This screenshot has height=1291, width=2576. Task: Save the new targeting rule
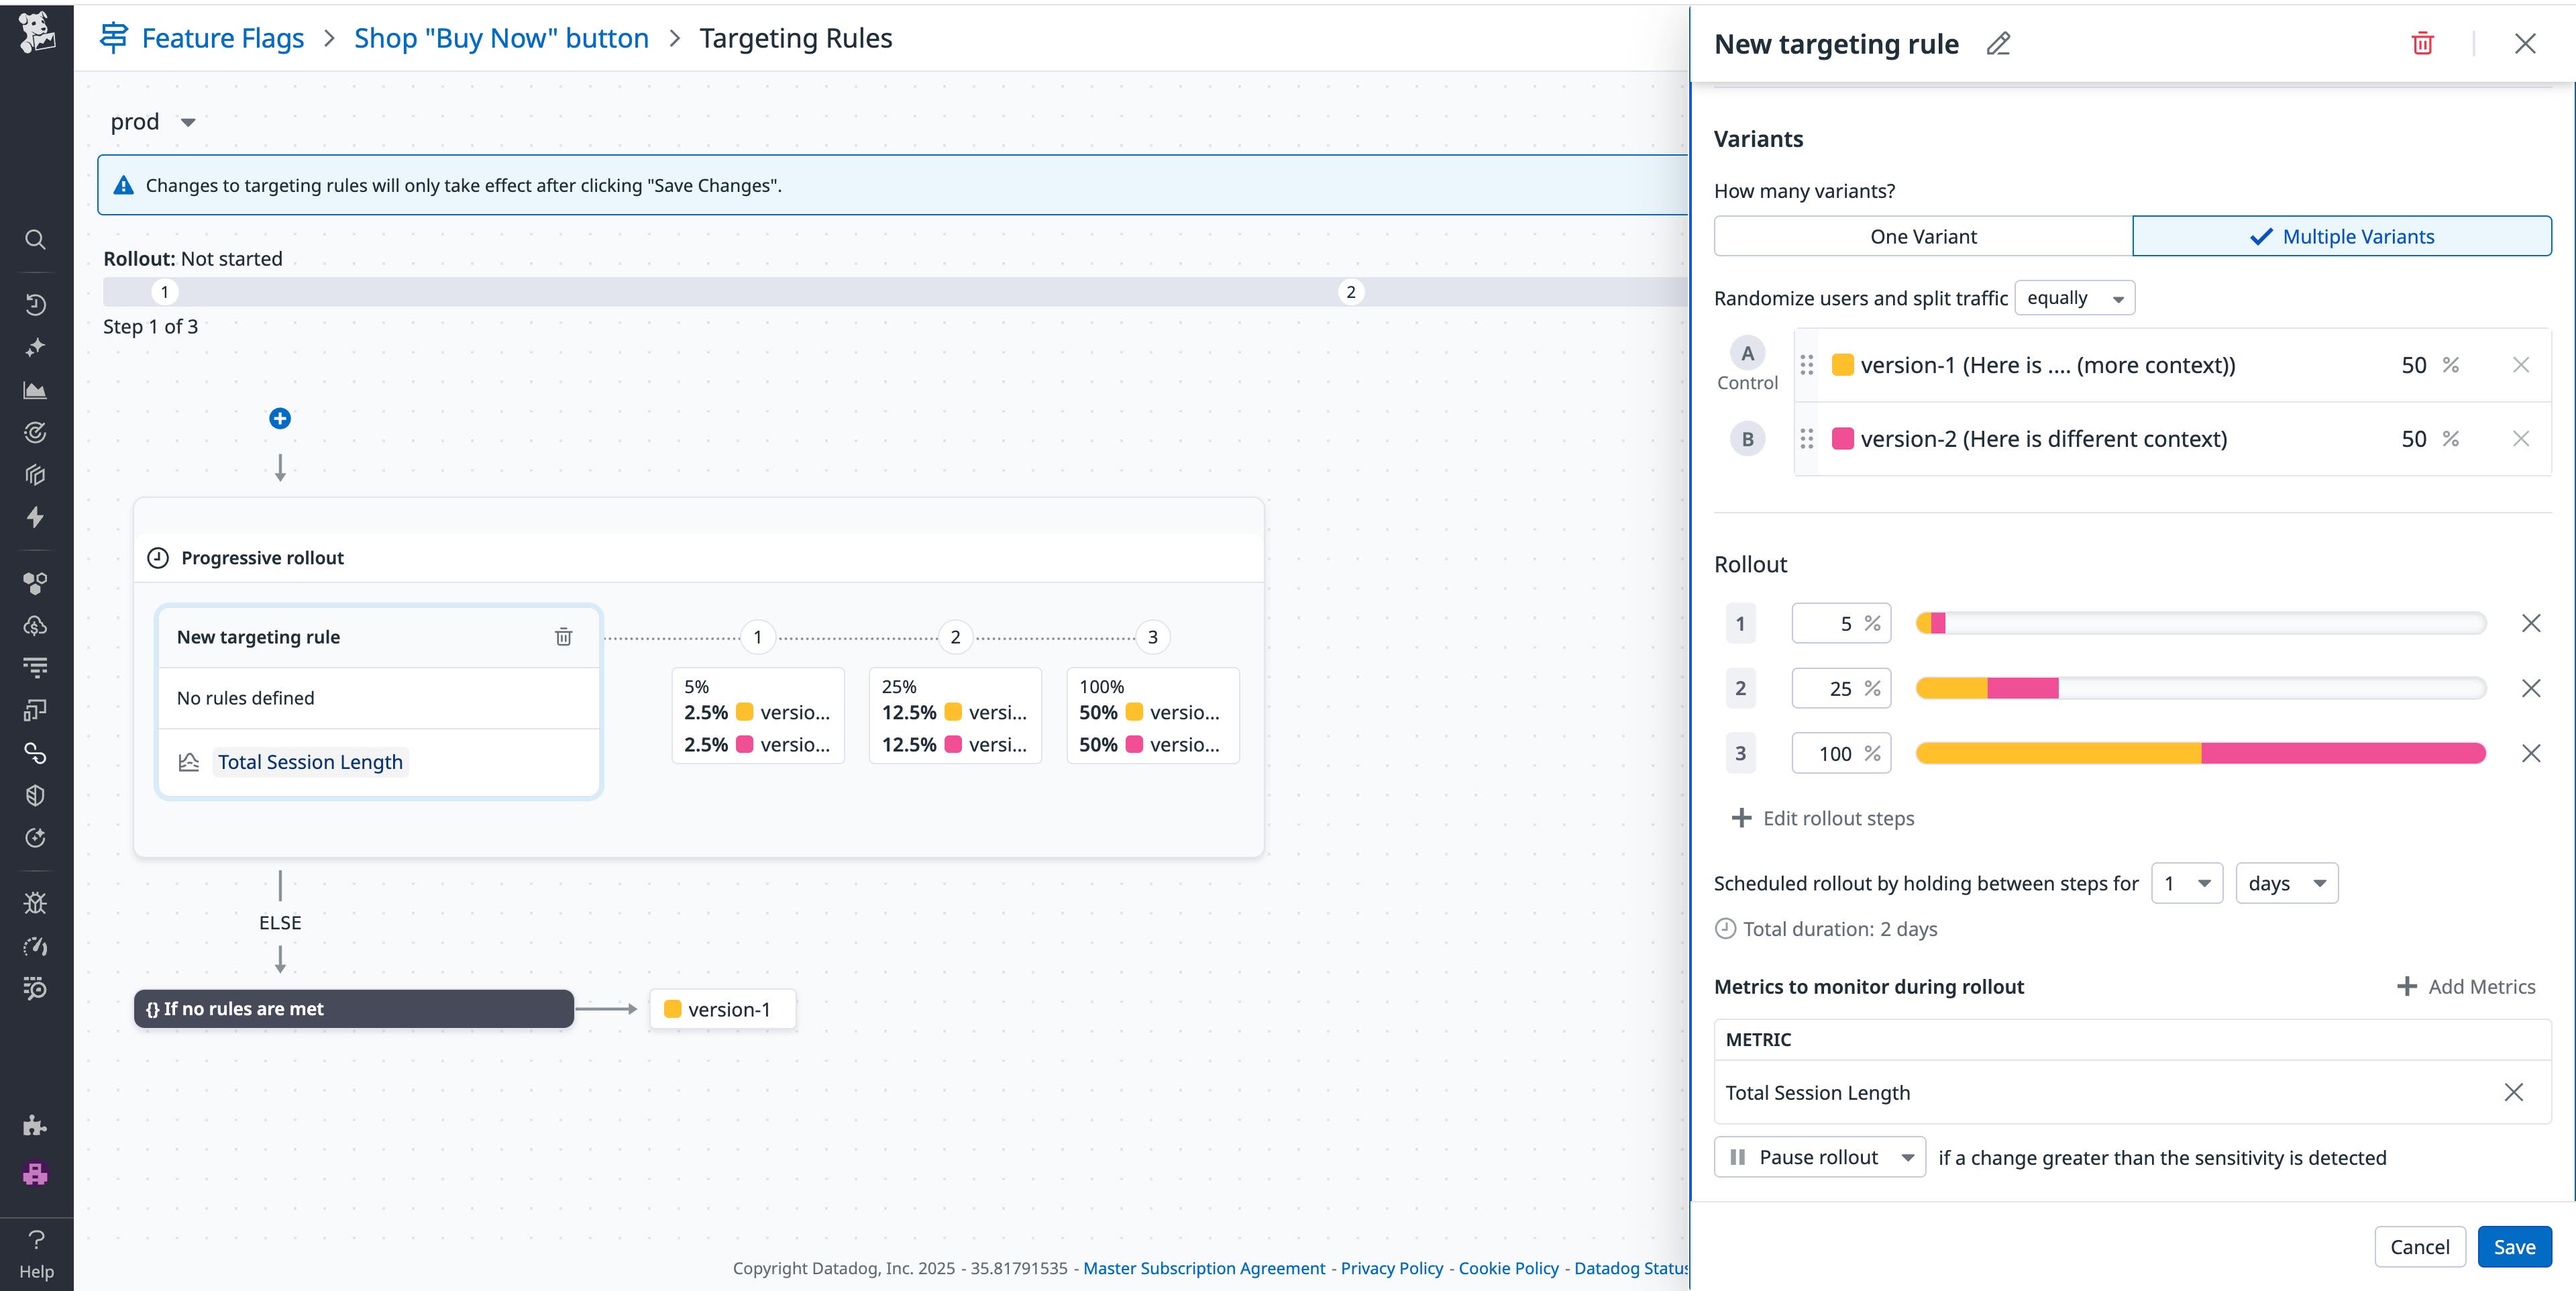pos(2515,1246)
